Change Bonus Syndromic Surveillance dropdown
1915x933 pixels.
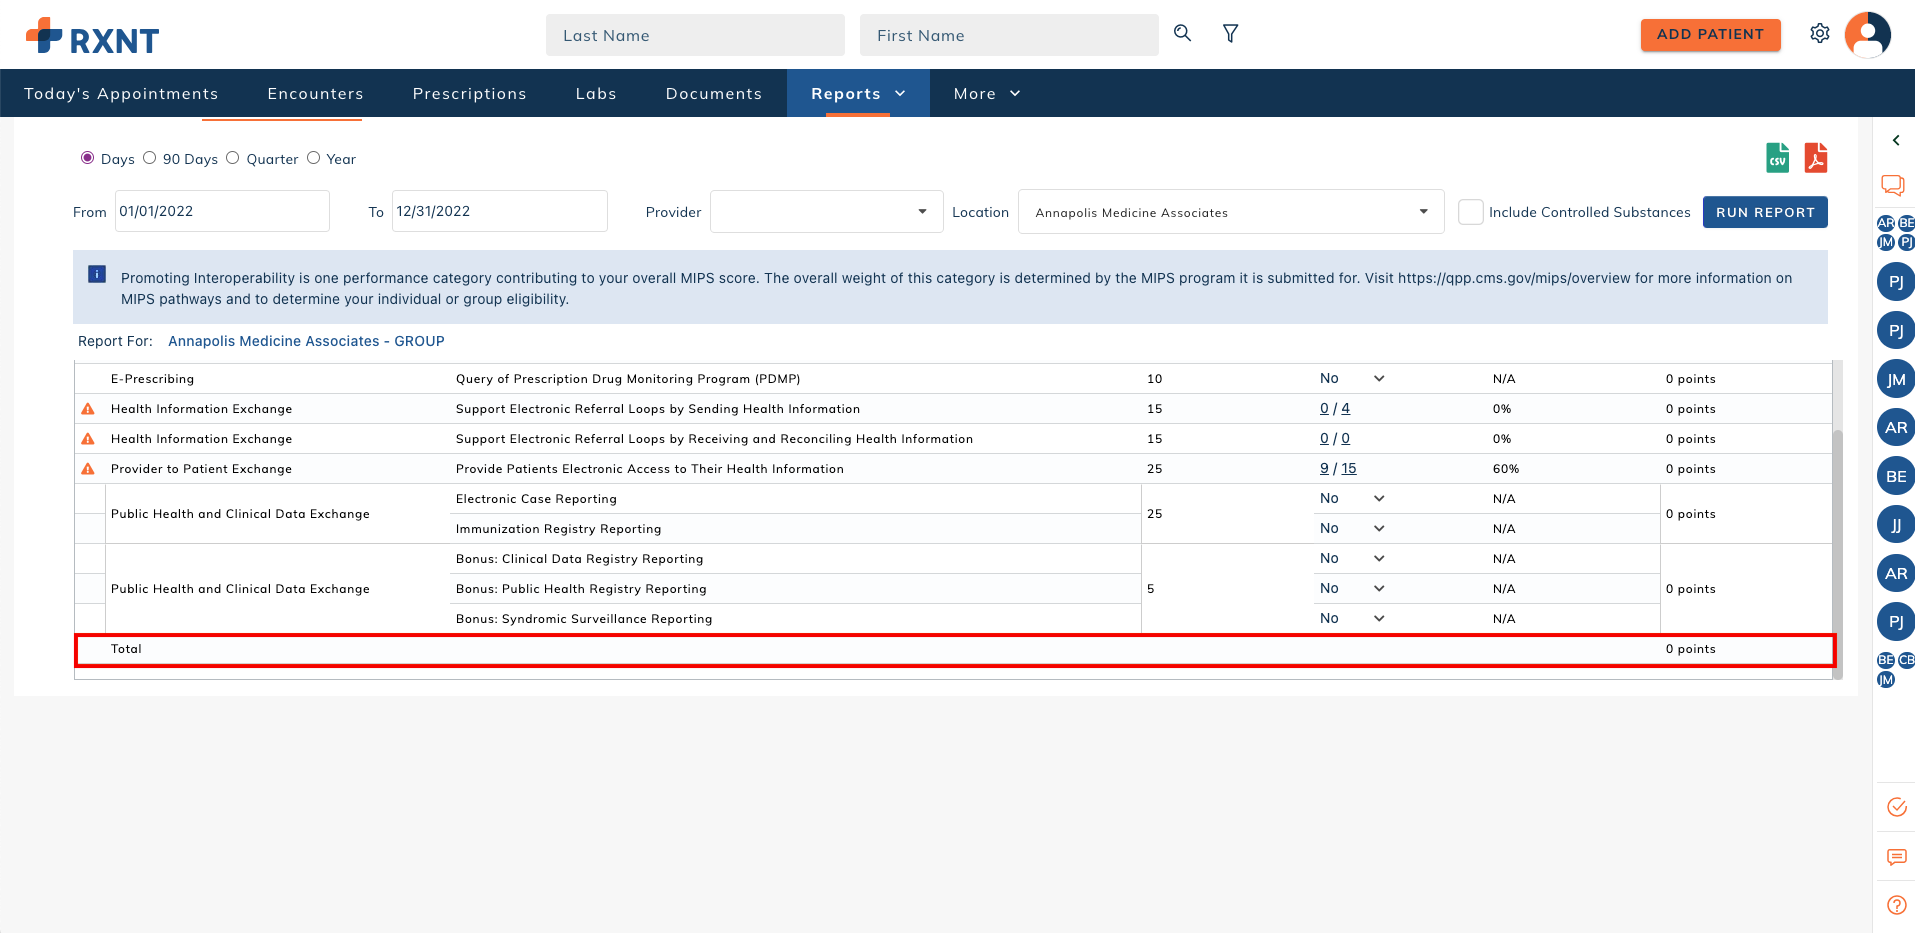click(1352, 619)
